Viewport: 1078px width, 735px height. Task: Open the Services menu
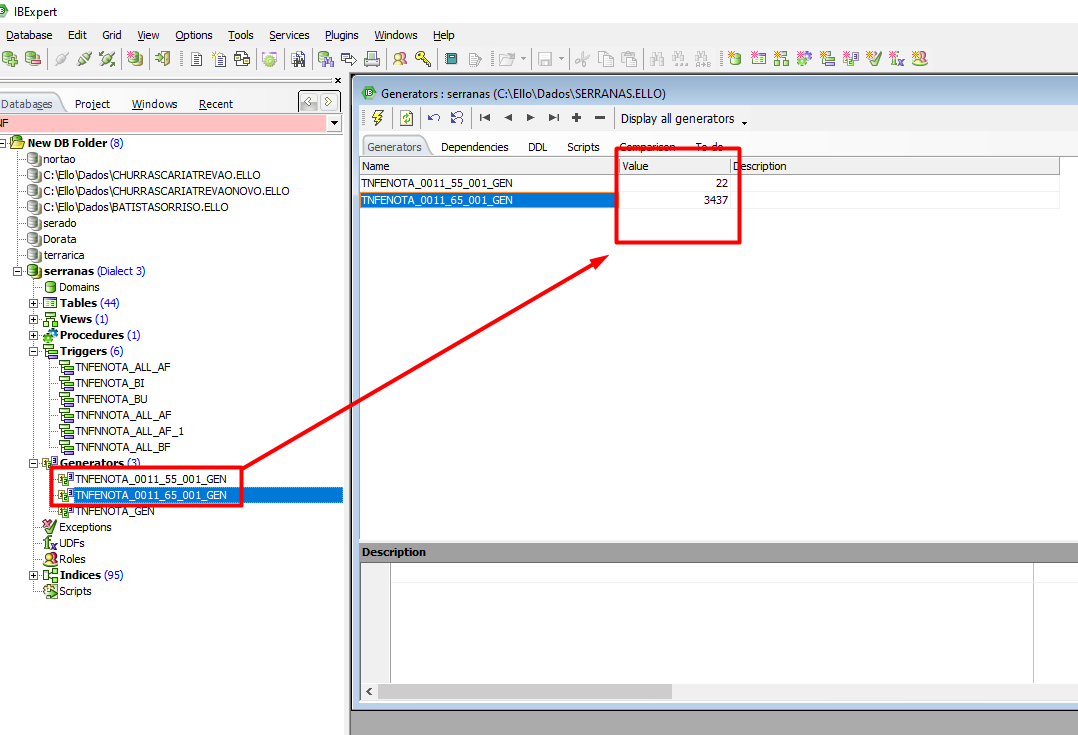289,35
